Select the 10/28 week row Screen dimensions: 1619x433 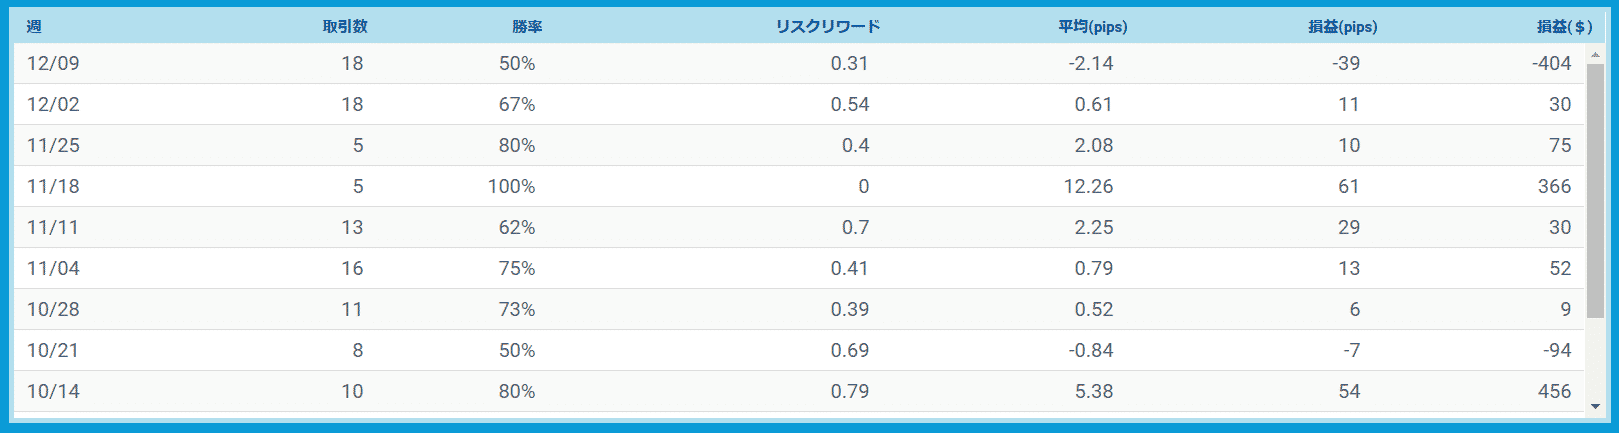pyautogui.click(x=799, y=309)
